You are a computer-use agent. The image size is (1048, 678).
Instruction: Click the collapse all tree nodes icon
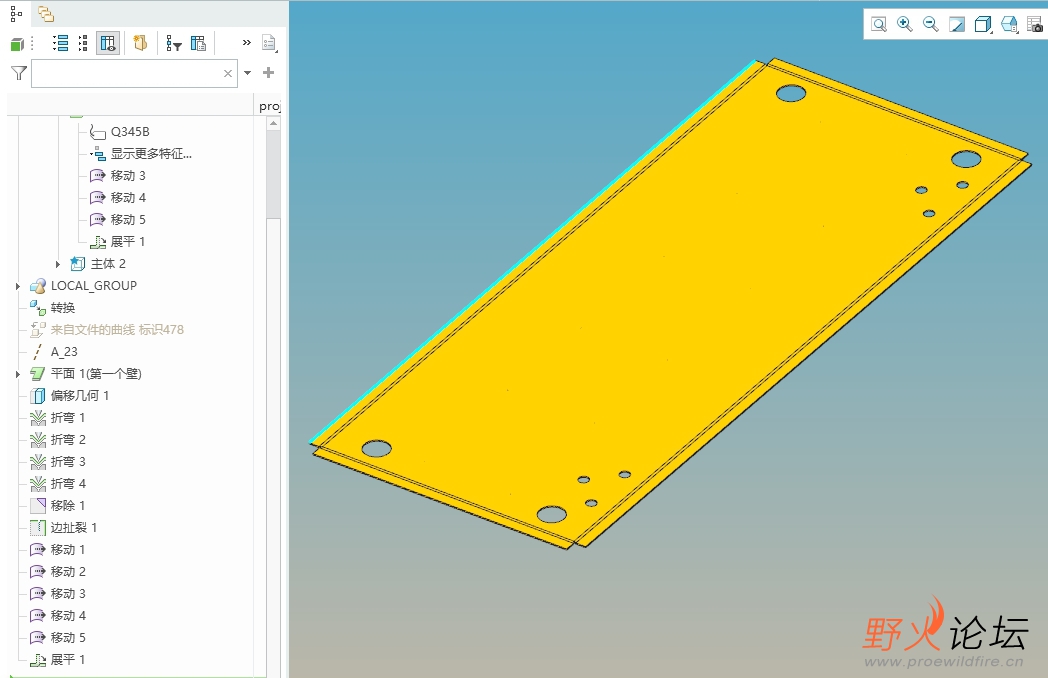pyautogui.click(x=83, y=43)
